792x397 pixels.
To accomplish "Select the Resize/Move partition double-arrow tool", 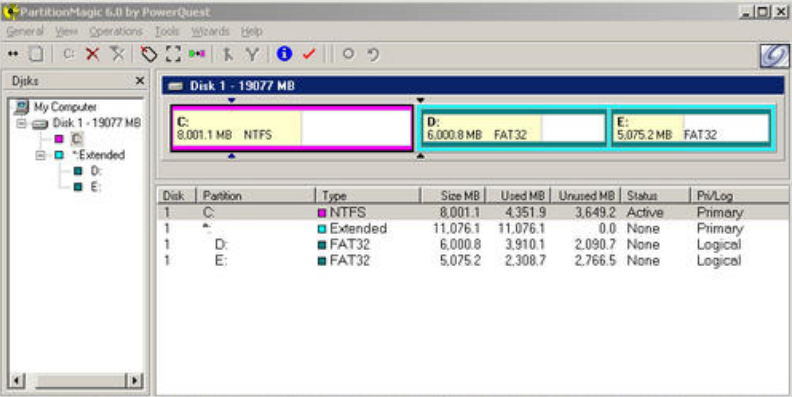I will click(13, 54).
